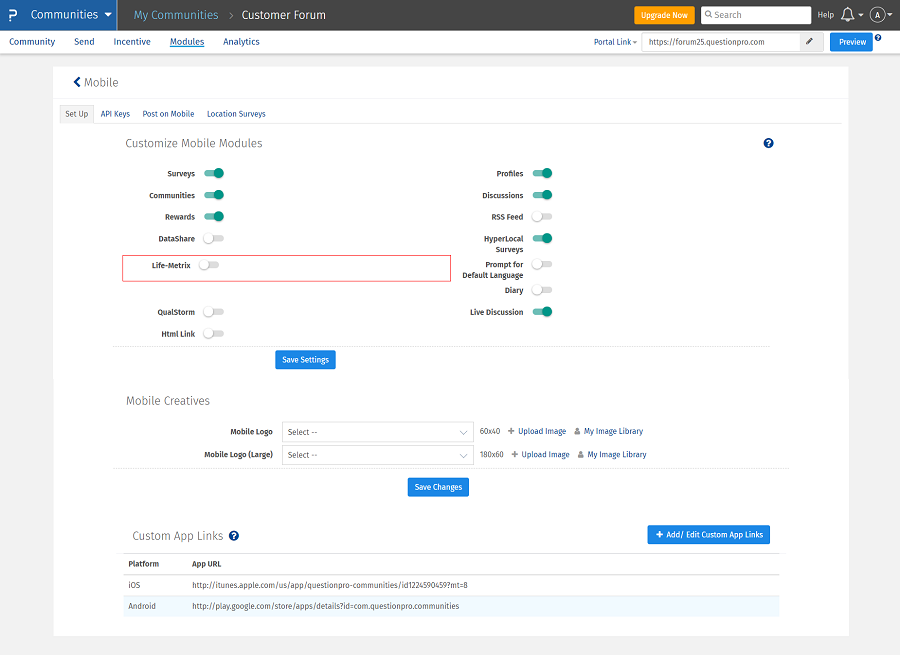Click the Platform column header
The image size is (900, 655).
[x=143, y=564]
